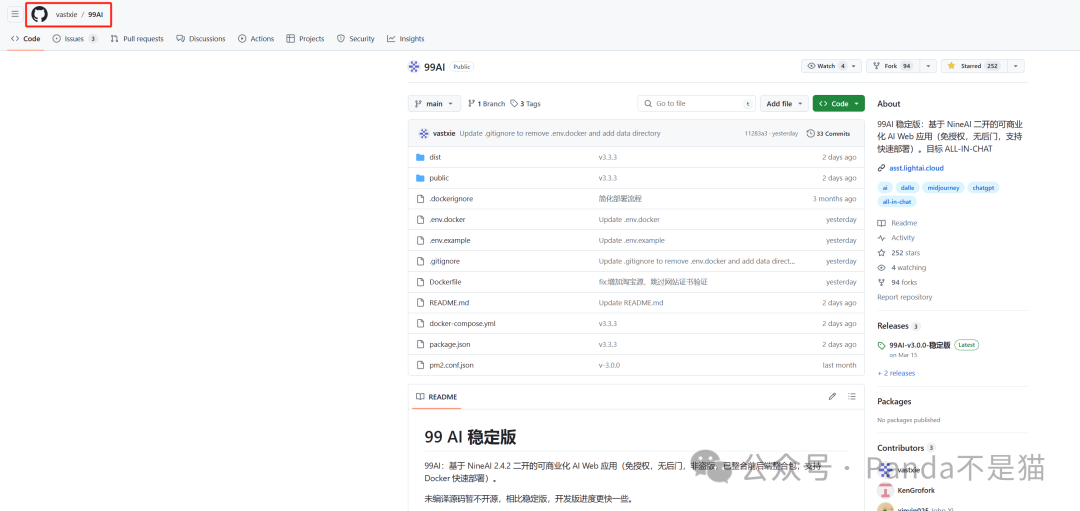The width and height of the screenshot is (1080, 511).
Task: Open the docker-compose.yml file
Action: 462,324
